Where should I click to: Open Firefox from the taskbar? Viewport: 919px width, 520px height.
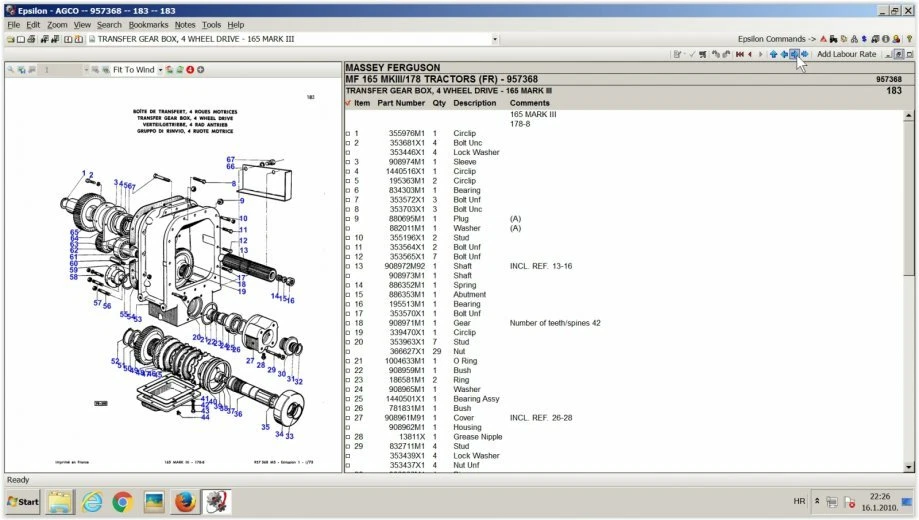(185, 502)
